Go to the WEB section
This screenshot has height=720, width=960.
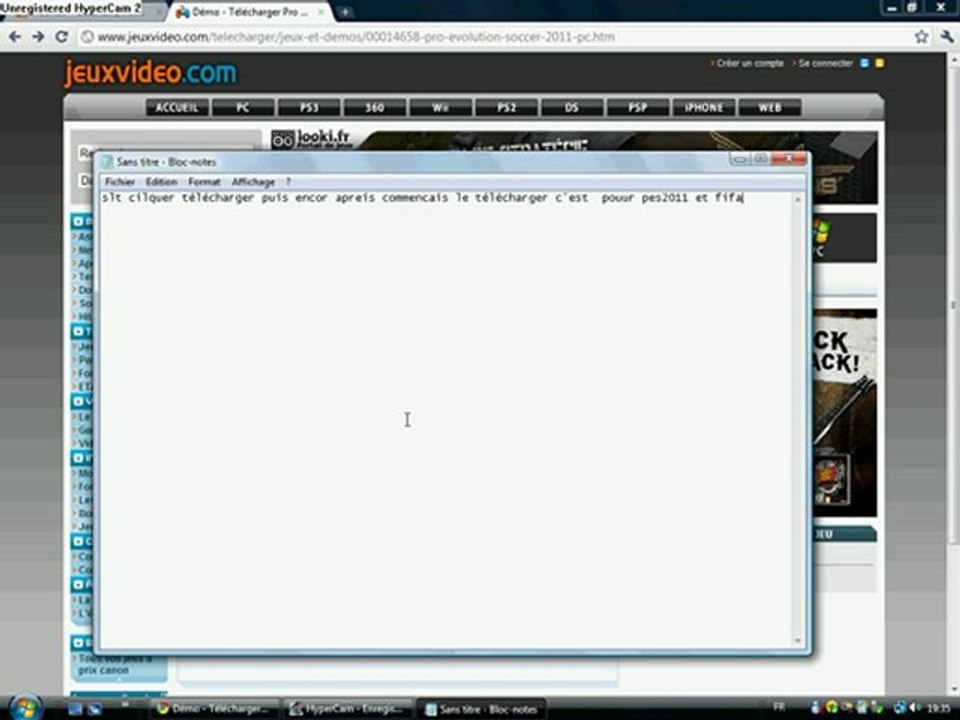[770, 108]
